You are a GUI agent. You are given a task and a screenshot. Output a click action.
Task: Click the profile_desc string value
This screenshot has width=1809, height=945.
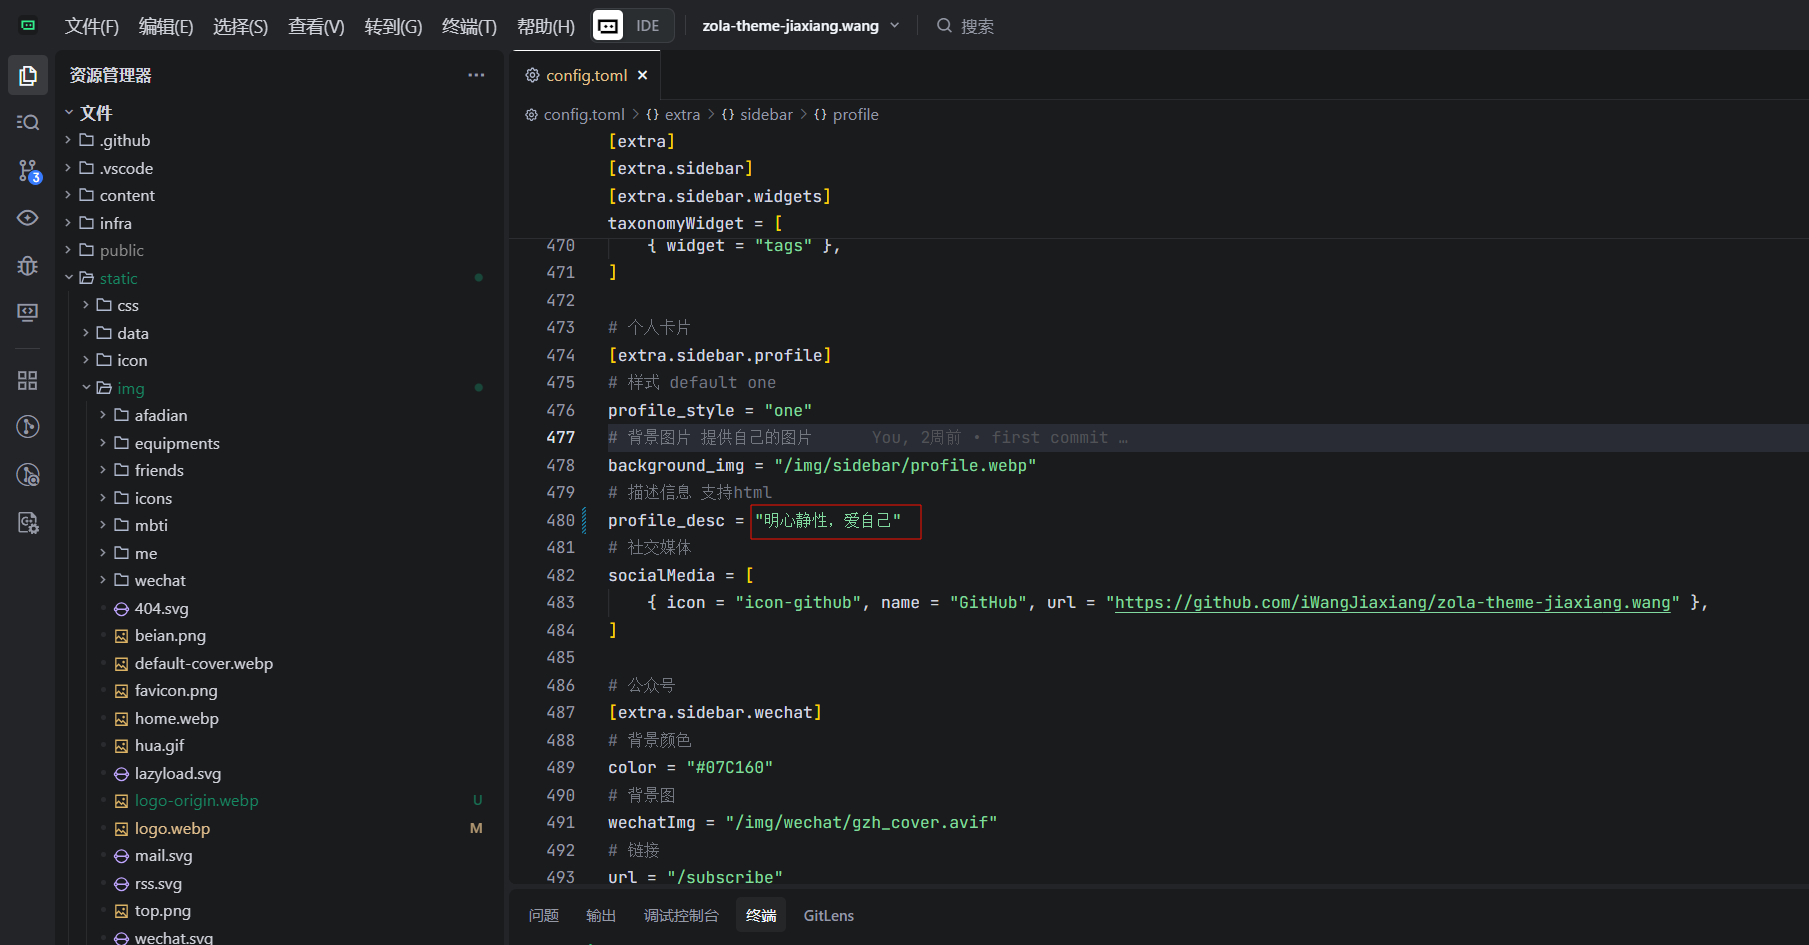point(828,520)
